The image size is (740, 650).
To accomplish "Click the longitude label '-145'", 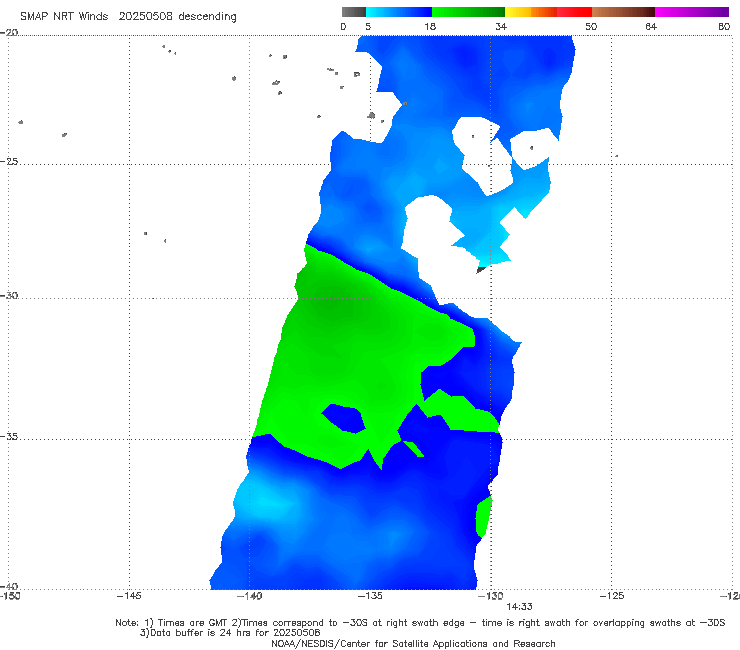I will 129,596.
